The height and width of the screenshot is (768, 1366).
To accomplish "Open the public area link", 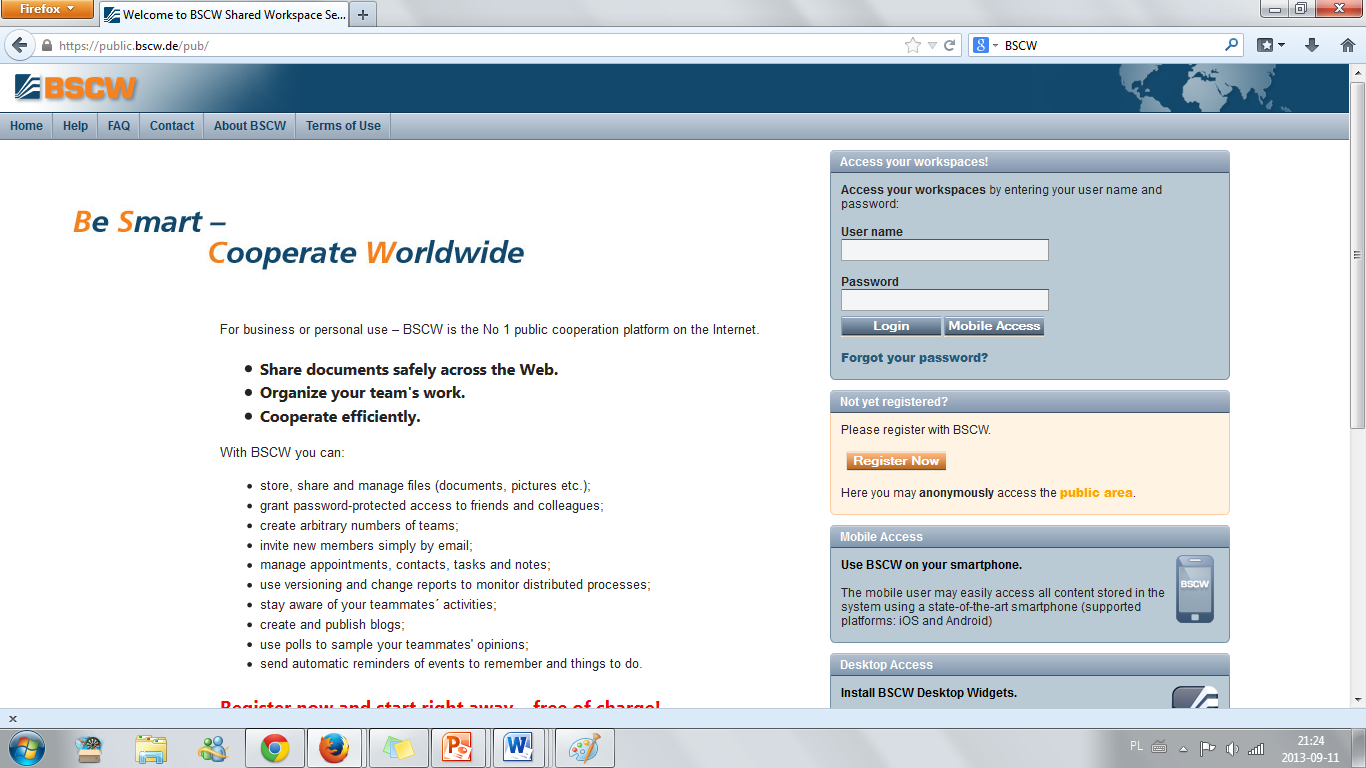I will tap(1096, 493).
